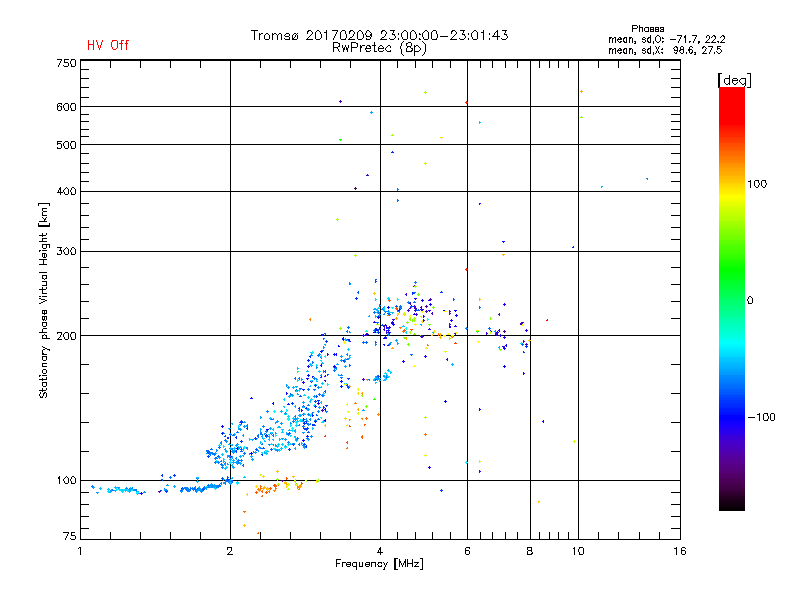Select the 'mean, sd,X: 98.6, 27.5' line
Viewport: 800px width, 600px height.
pos(665,50)
